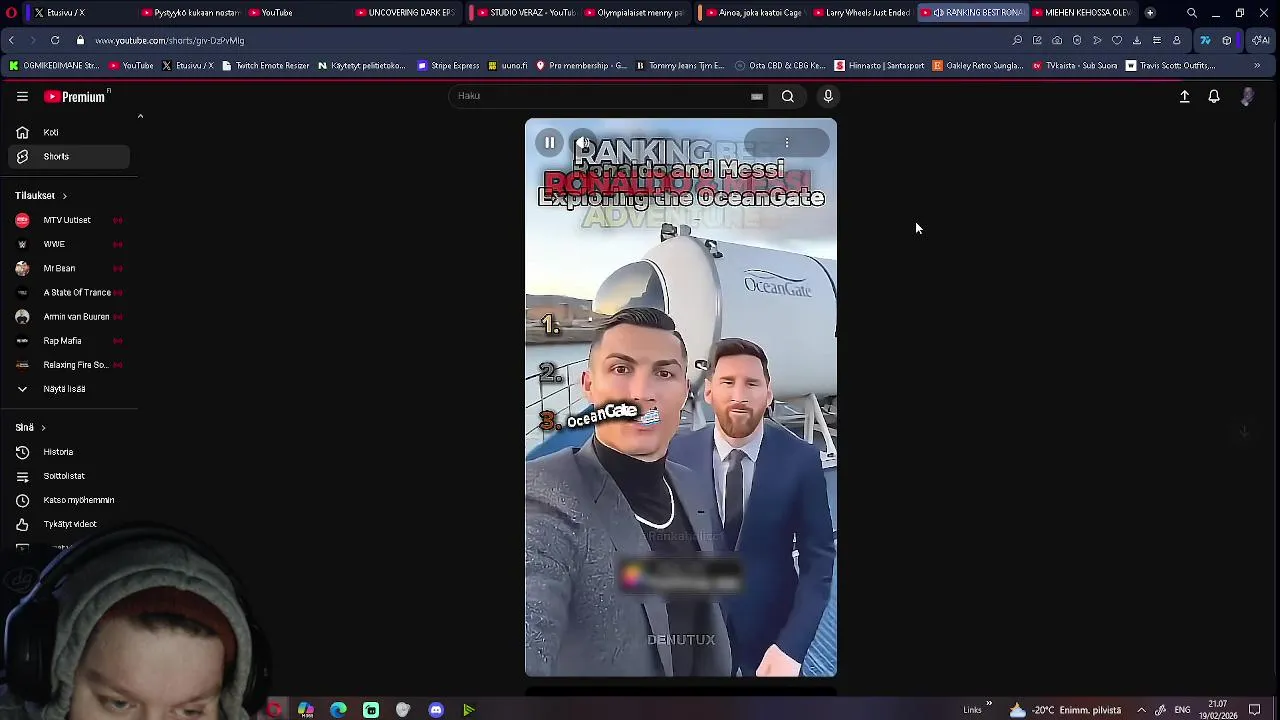Open the weather widget on taskbar
Image resolution: width=1280 pixels, height=720 pixels.
1065,710
